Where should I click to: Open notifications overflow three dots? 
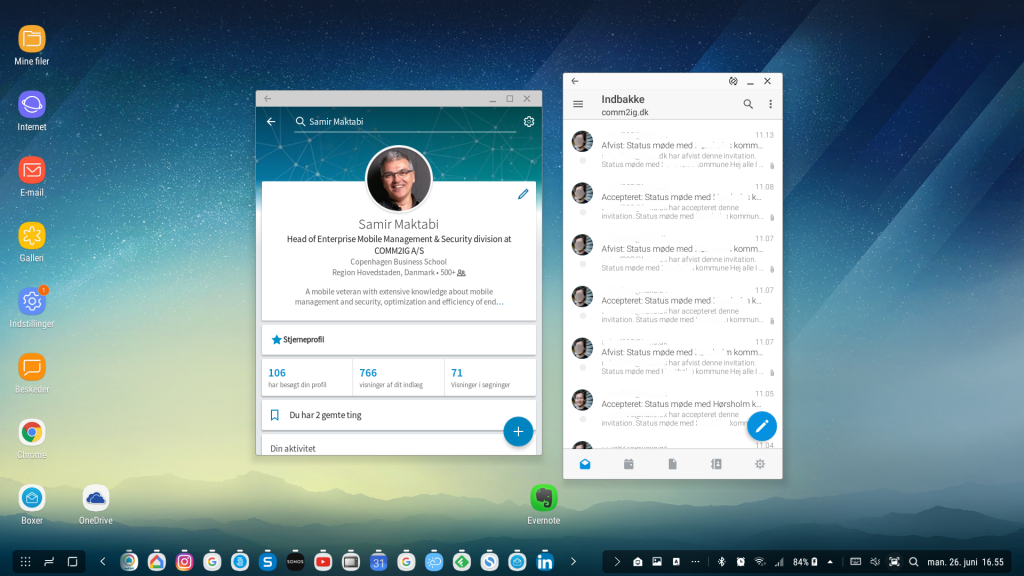pyautogui.click(x=696, y=562)
